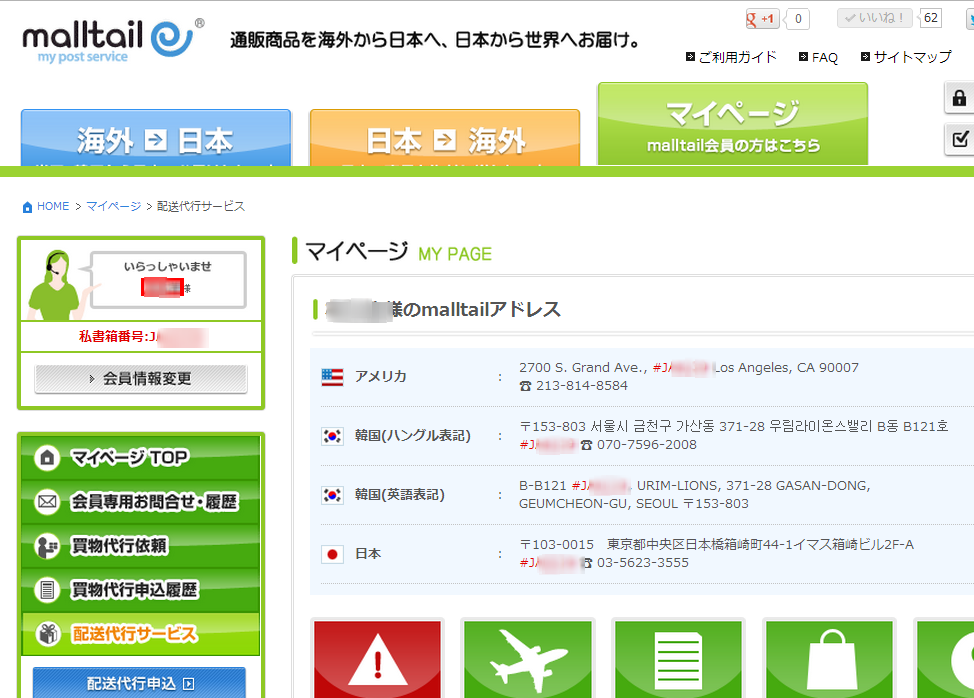Click the 私書箱番号 text

pyautogui.click(x=112, y=337)
